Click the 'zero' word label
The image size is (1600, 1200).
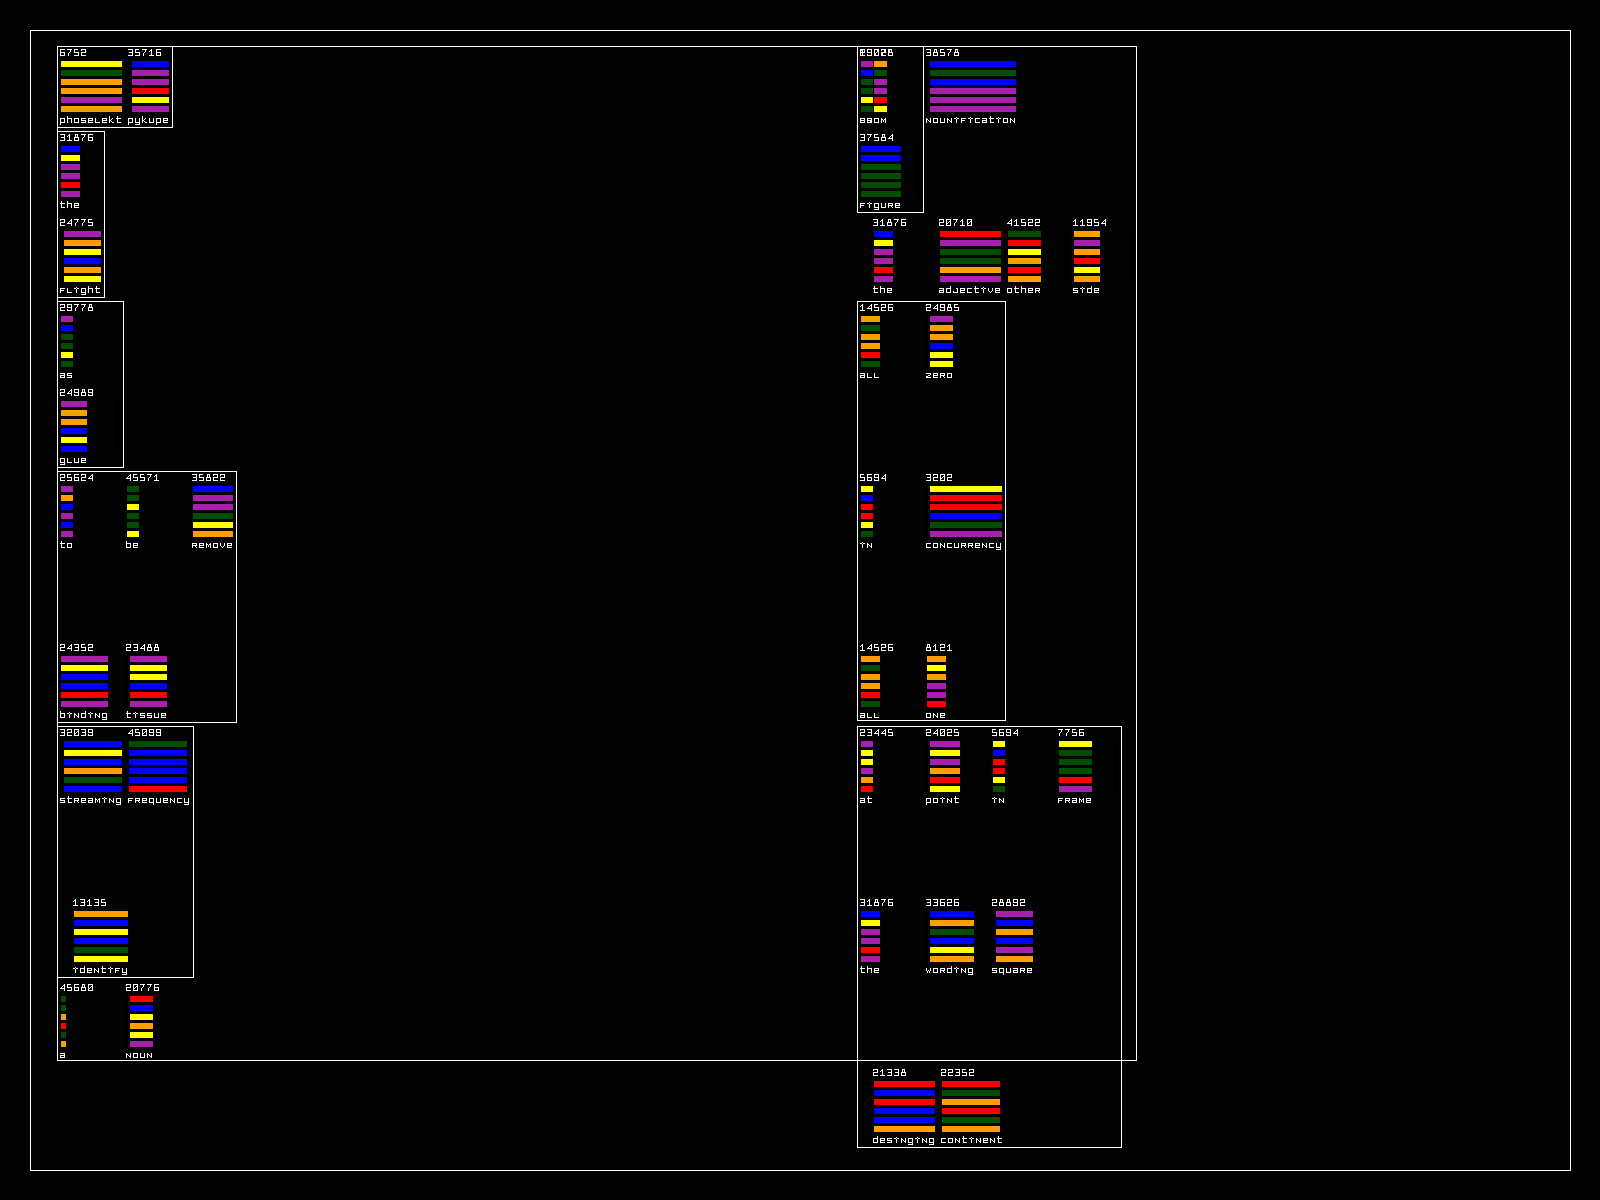[x=939, y=375]
